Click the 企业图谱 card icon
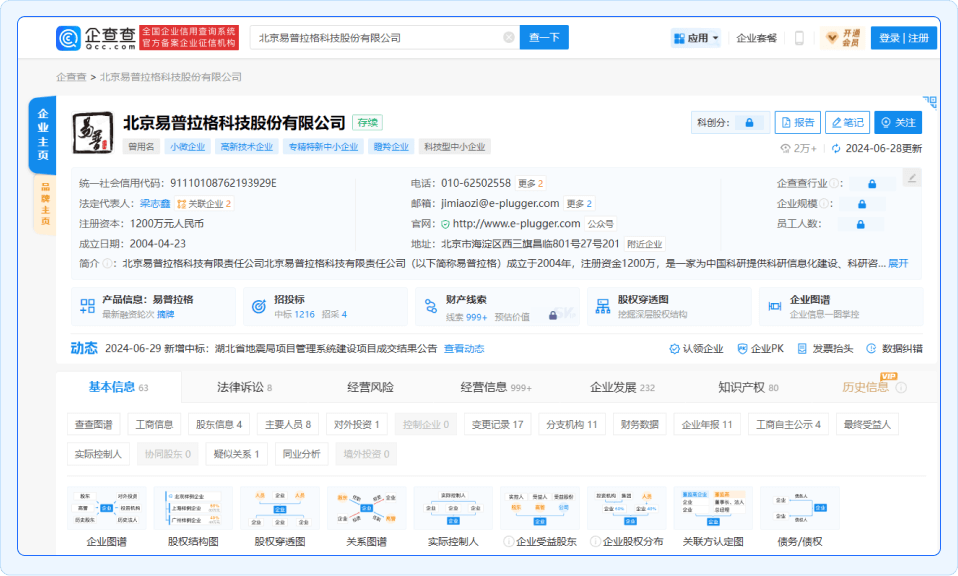The width and height of the screenshot is (958, 576). [775, 306]
